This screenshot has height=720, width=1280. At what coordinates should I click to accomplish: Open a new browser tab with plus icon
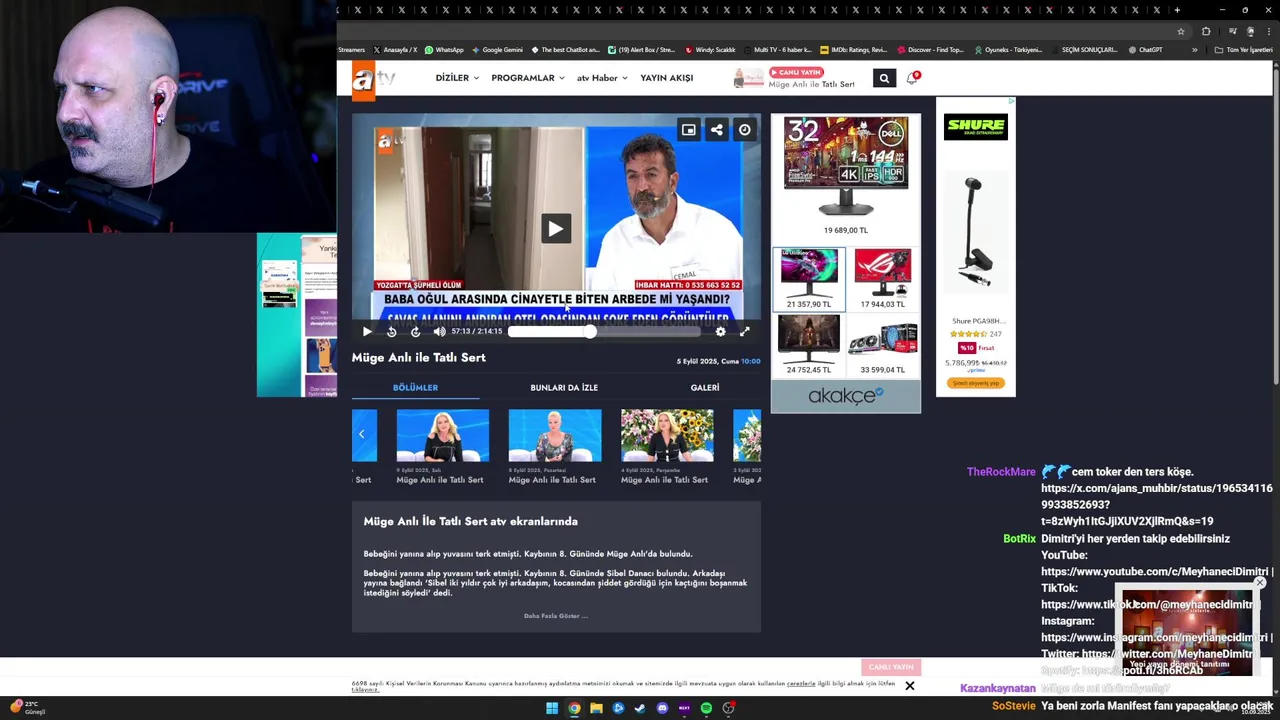1177,10
